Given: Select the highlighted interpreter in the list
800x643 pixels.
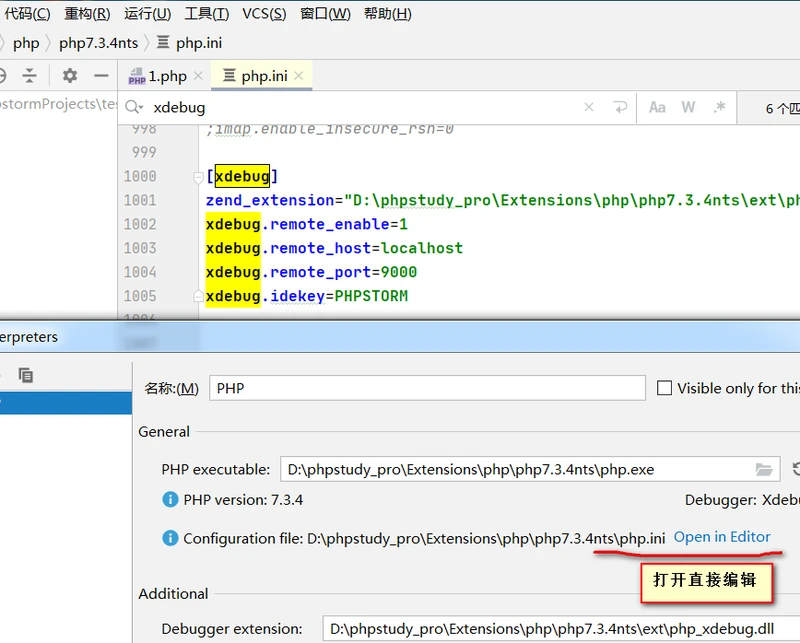Looking at the screenshot, I should (66, 403).
